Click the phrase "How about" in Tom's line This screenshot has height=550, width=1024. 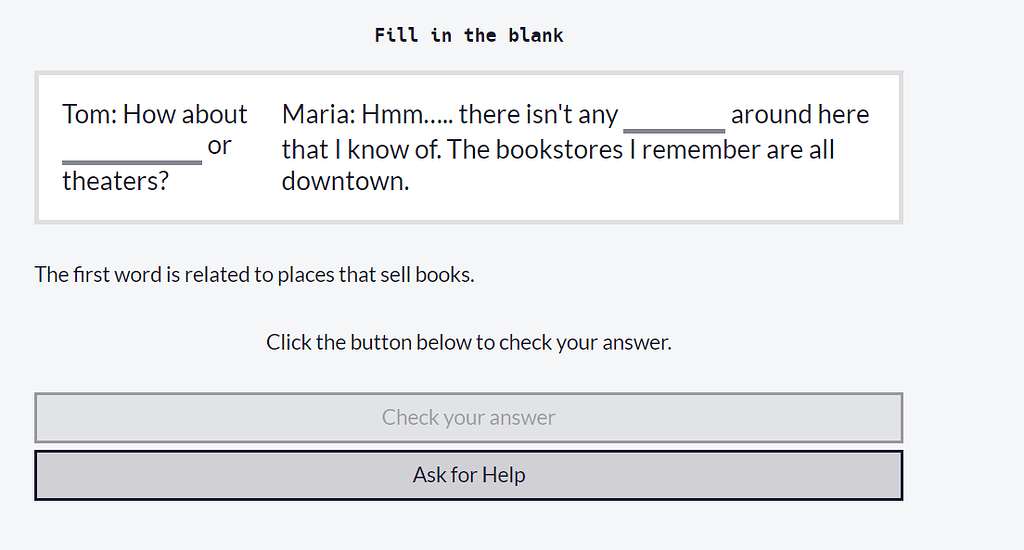pyautogui.click(x=185, y=114)
